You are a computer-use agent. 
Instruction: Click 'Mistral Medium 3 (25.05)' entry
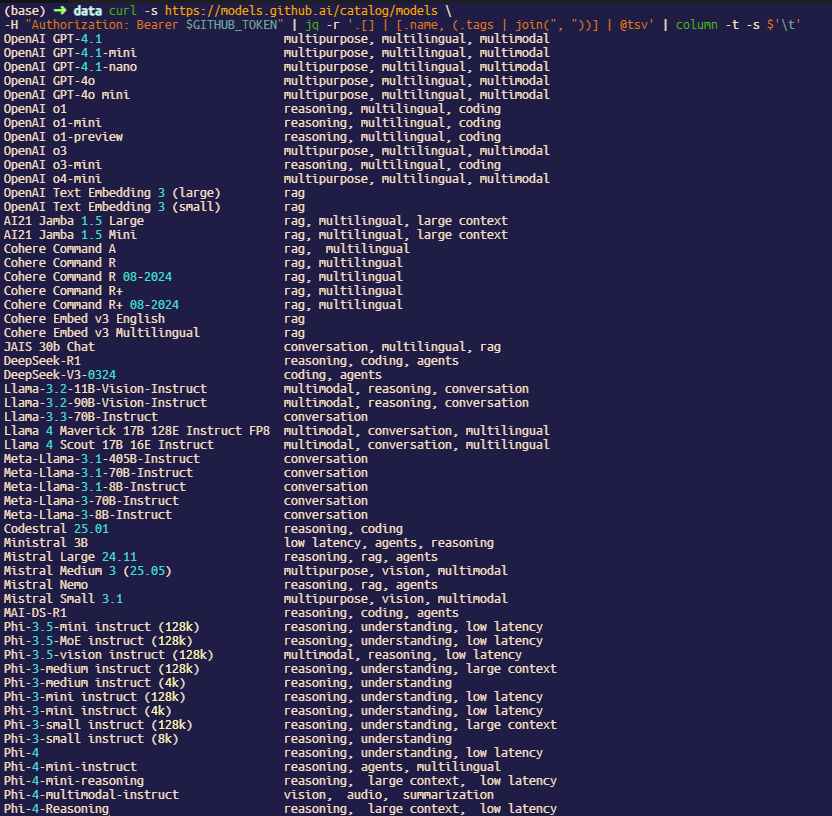click(x=88, y=571)
